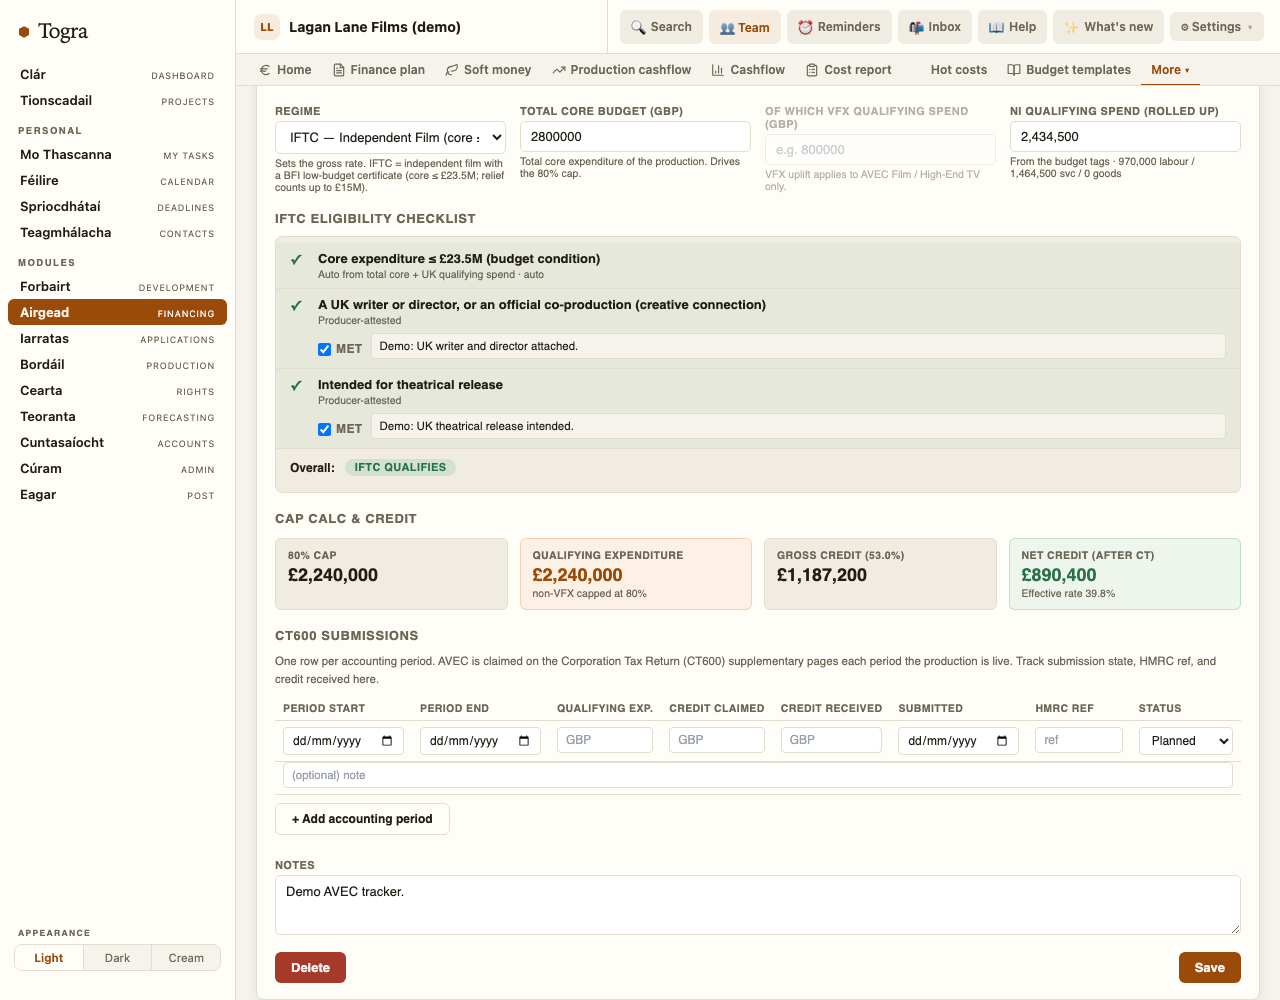The height and width of the screenshot is (1000, 1280).
Task: Expand the More menu
Action: (x=1170, y=70)
